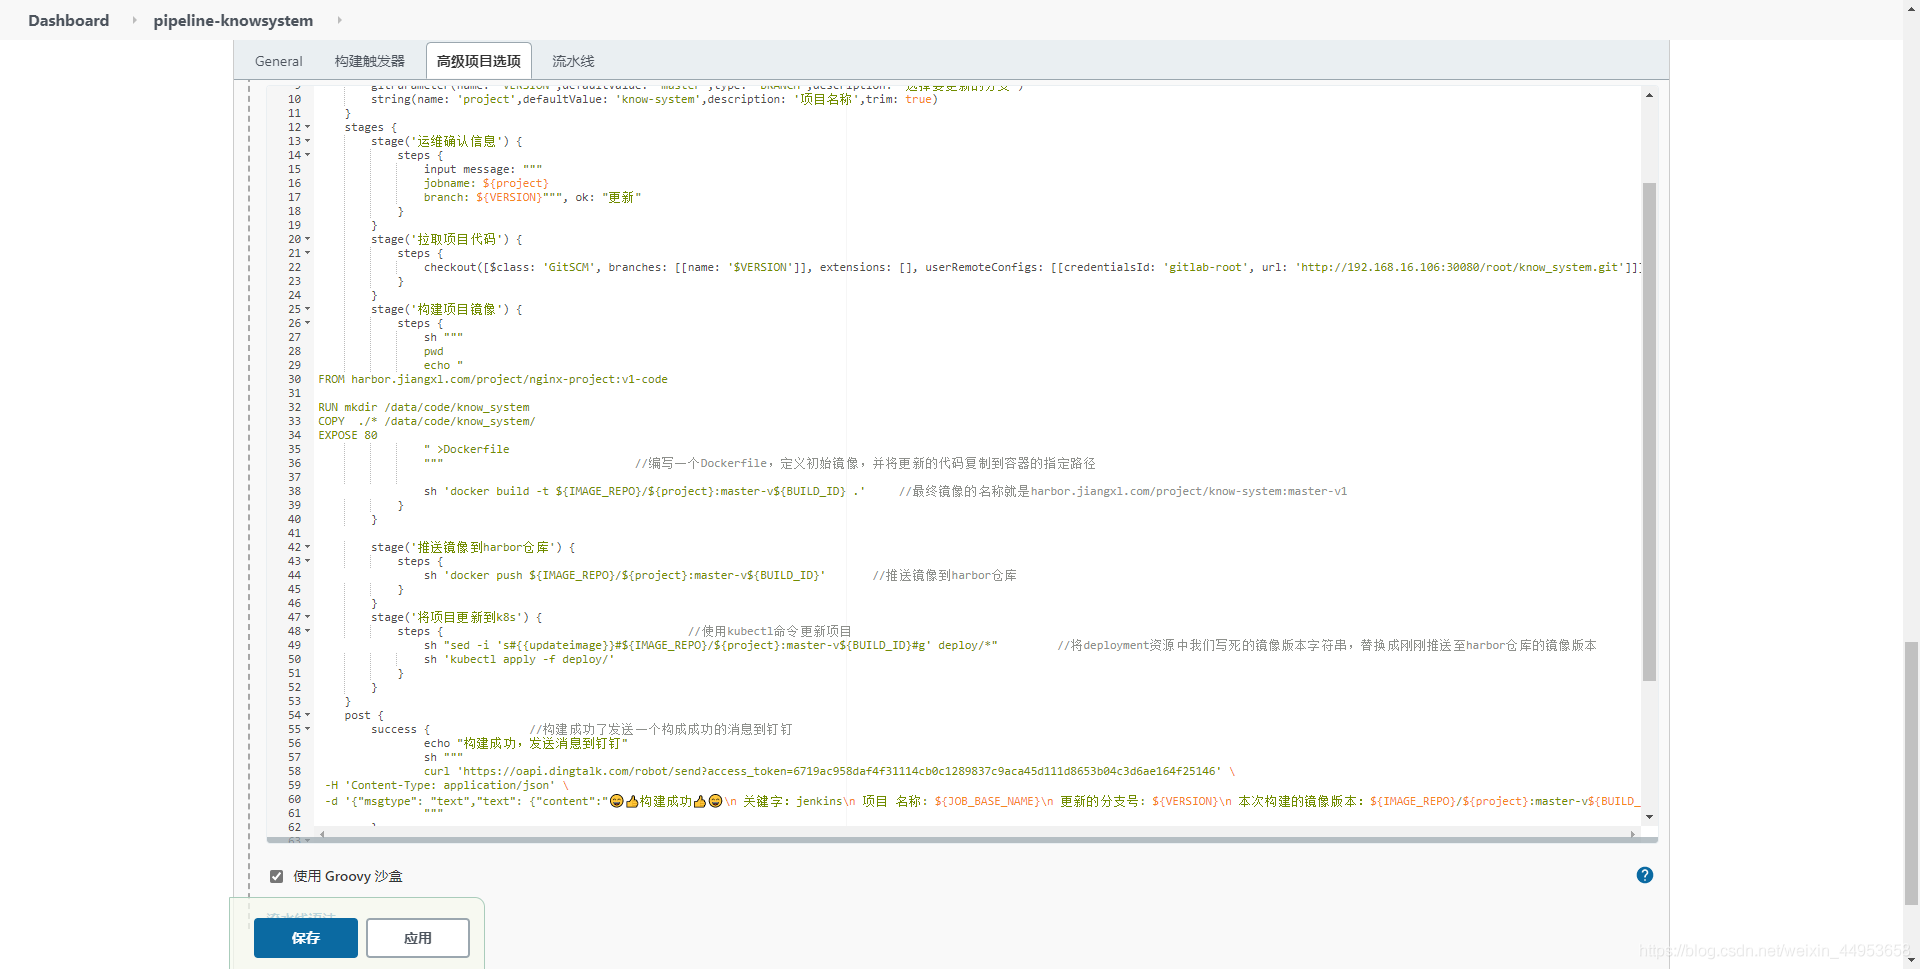
Task: Click the browser page's vertical scrollbar thumb
Action: [1911, 773]
